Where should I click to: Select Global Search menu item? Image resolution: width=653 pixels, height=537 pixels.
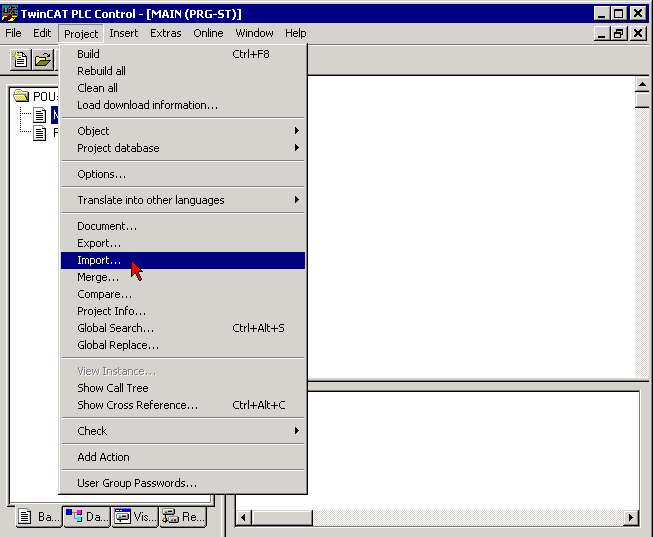click(x=183, y=328)
